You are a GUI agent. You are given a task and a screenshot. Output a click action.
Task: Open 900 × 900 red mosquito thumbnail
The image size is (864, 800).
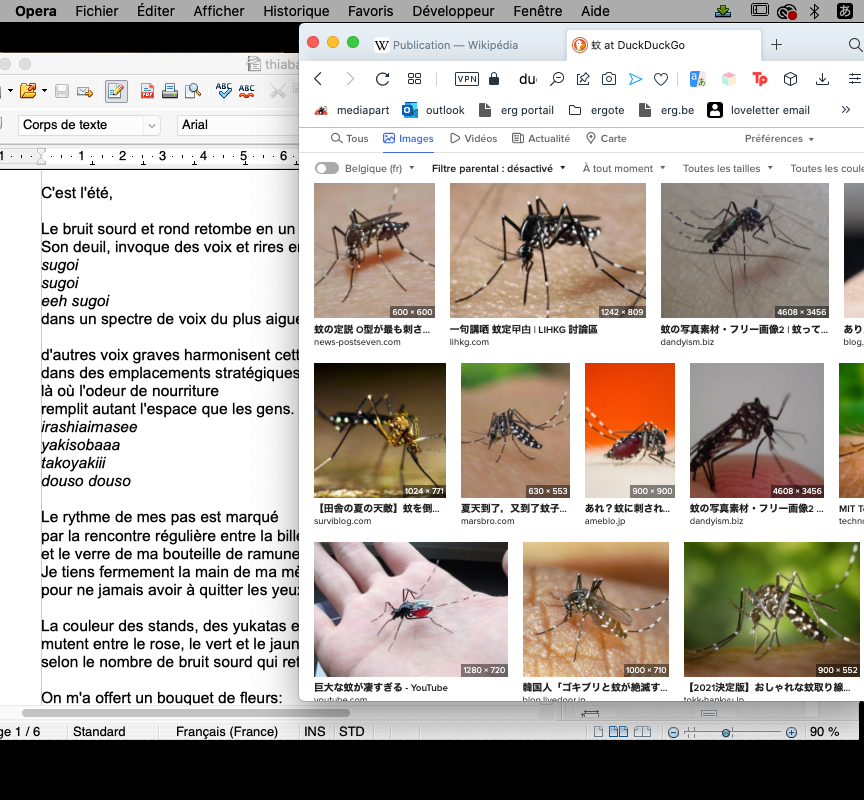[629, 430]
